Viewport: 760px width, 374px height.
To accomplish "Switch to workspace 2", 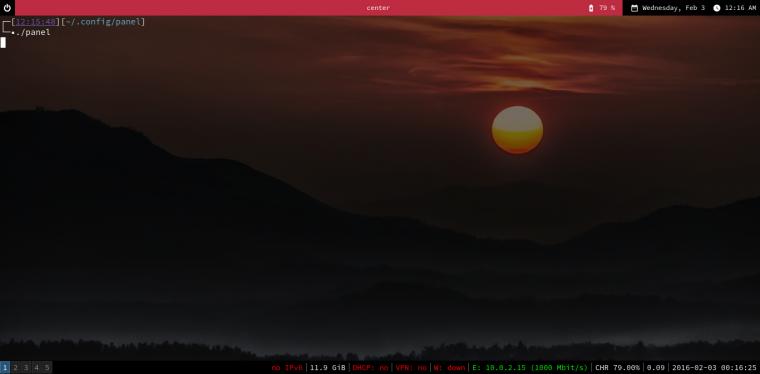I will pos(16,368).
